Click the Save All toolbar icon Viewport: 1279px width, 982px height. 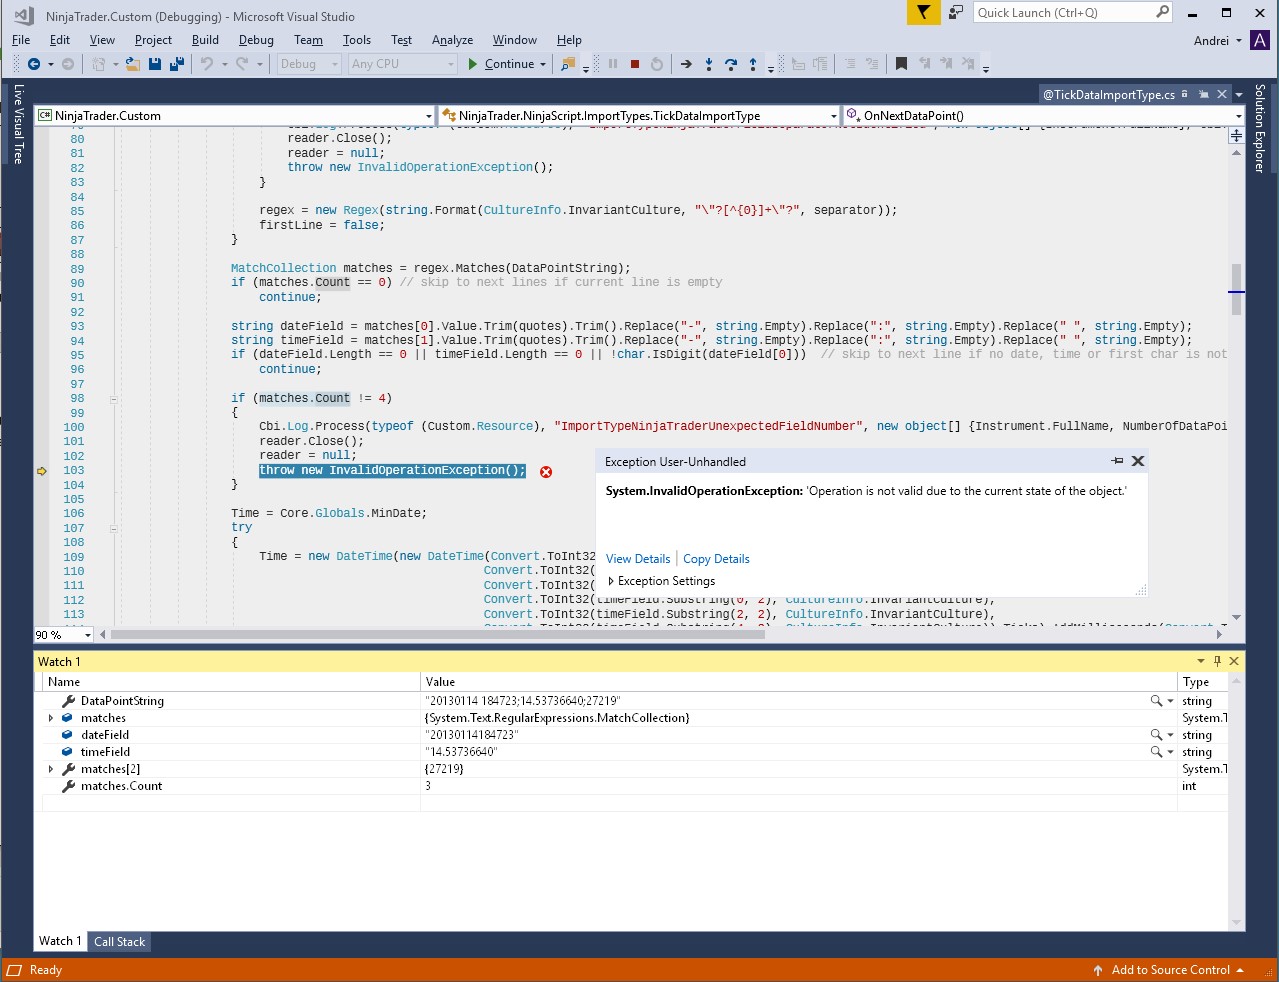pos(177,64)
